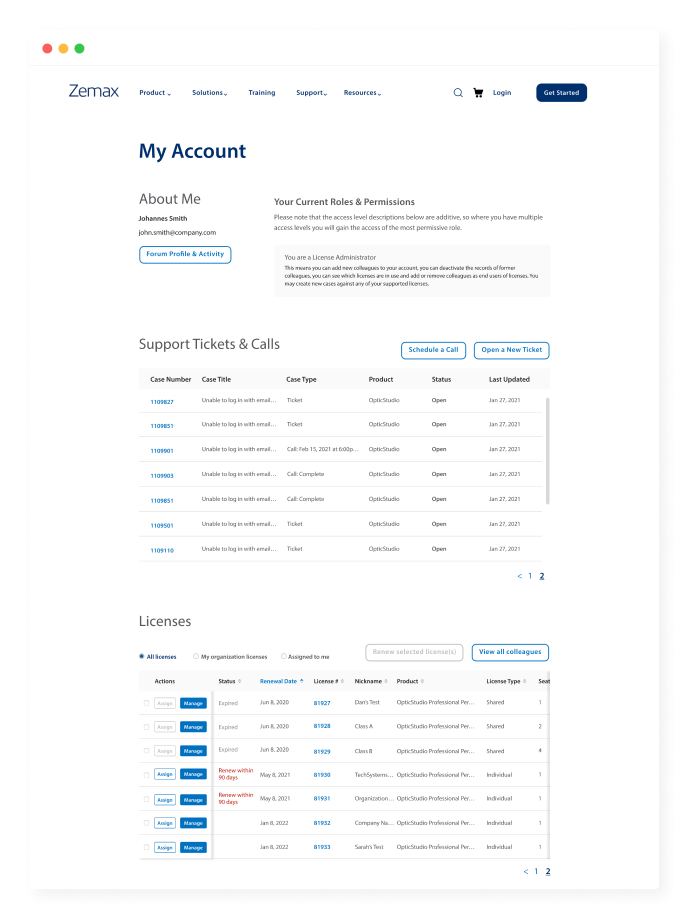Open case number 1109501

point(162,526)
